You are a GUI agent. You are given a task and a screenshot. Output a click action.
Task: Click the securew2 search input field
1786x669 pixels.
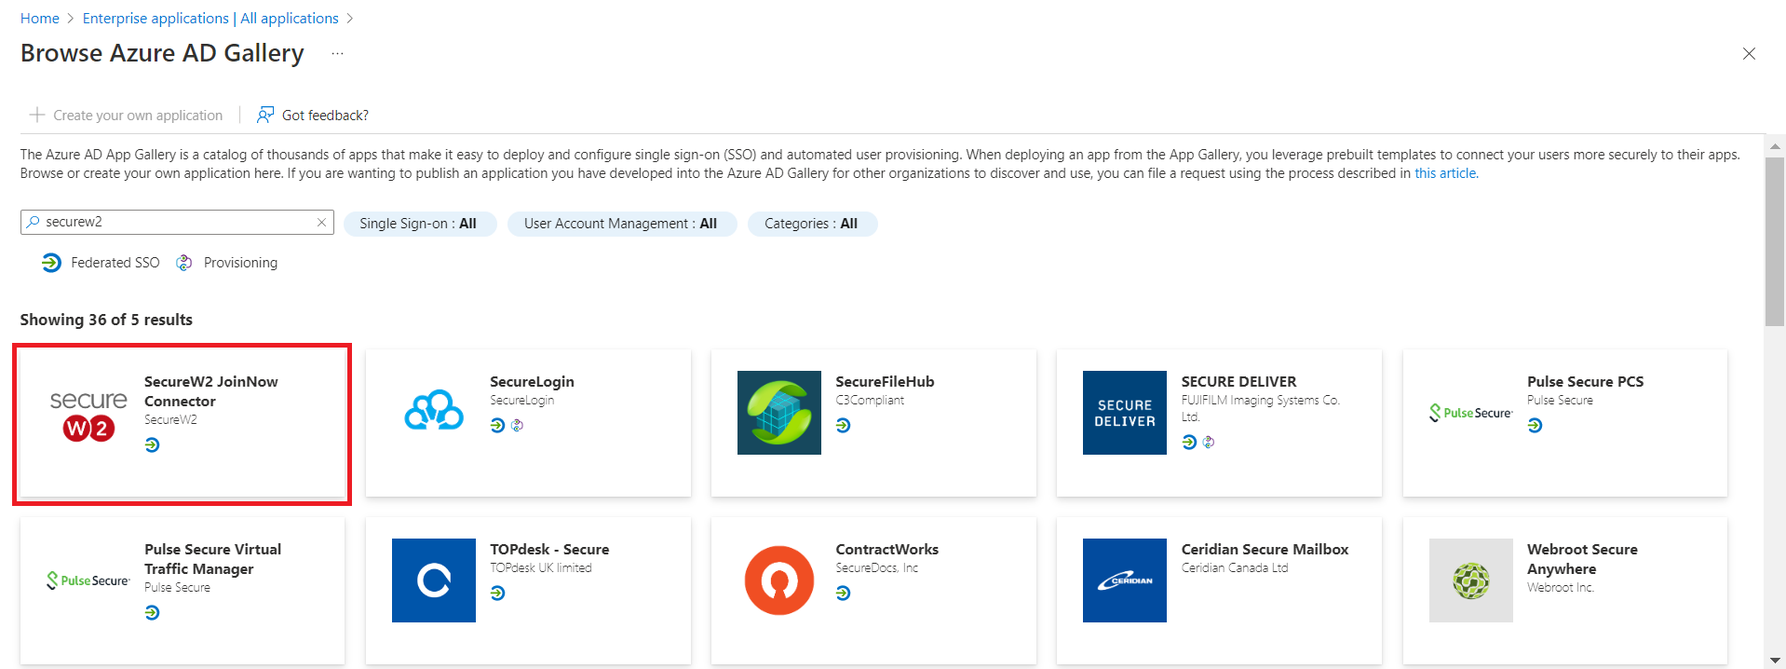point(177,222)
